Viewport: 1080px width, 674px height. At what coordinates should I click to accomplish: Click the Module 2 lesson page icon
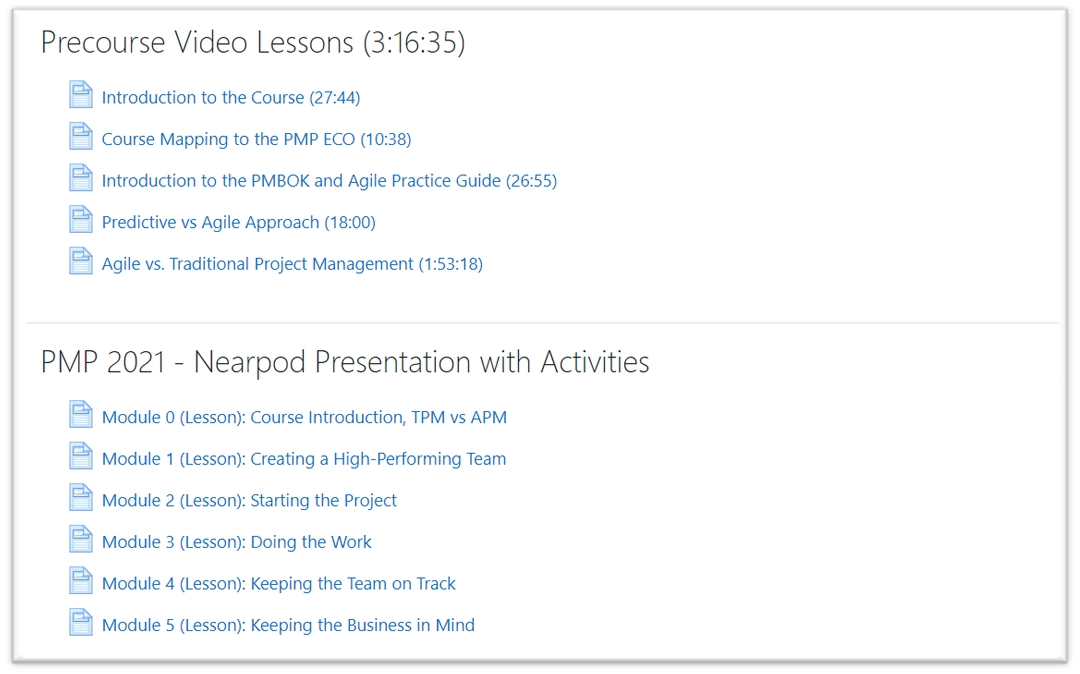[x=80, y=499]
